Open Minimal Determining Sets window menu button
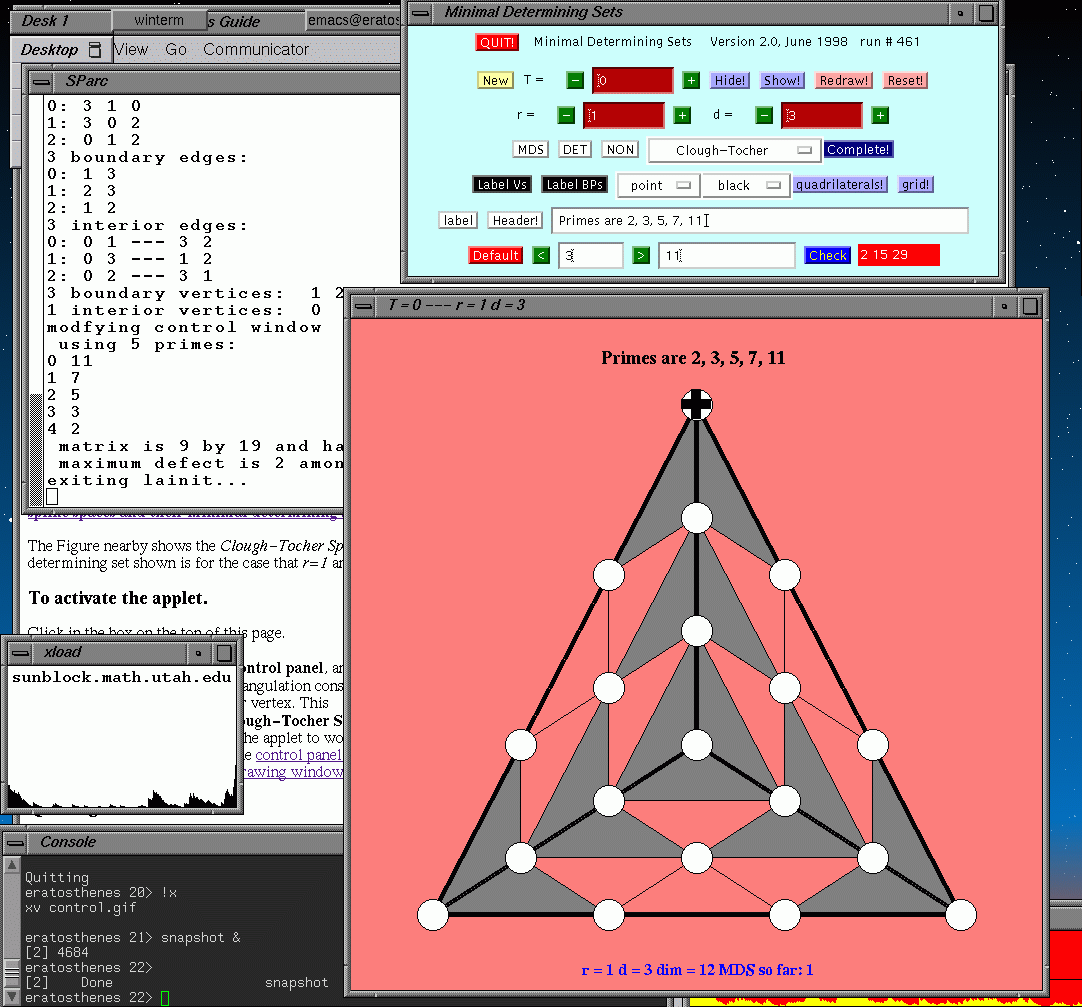This screenshot has width=1082, height=1007. coord(422,13)
